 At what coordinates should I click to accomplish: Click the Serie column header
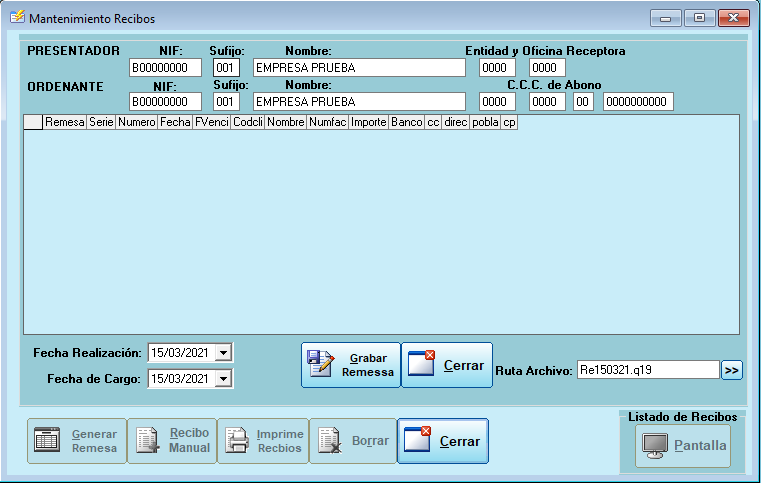(101, 122)
